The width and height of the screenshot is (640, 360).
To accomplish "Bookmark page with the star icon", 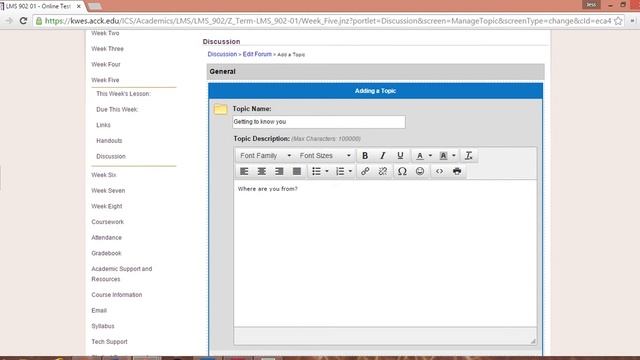I will pyautogui.click(x=618, y=21).
